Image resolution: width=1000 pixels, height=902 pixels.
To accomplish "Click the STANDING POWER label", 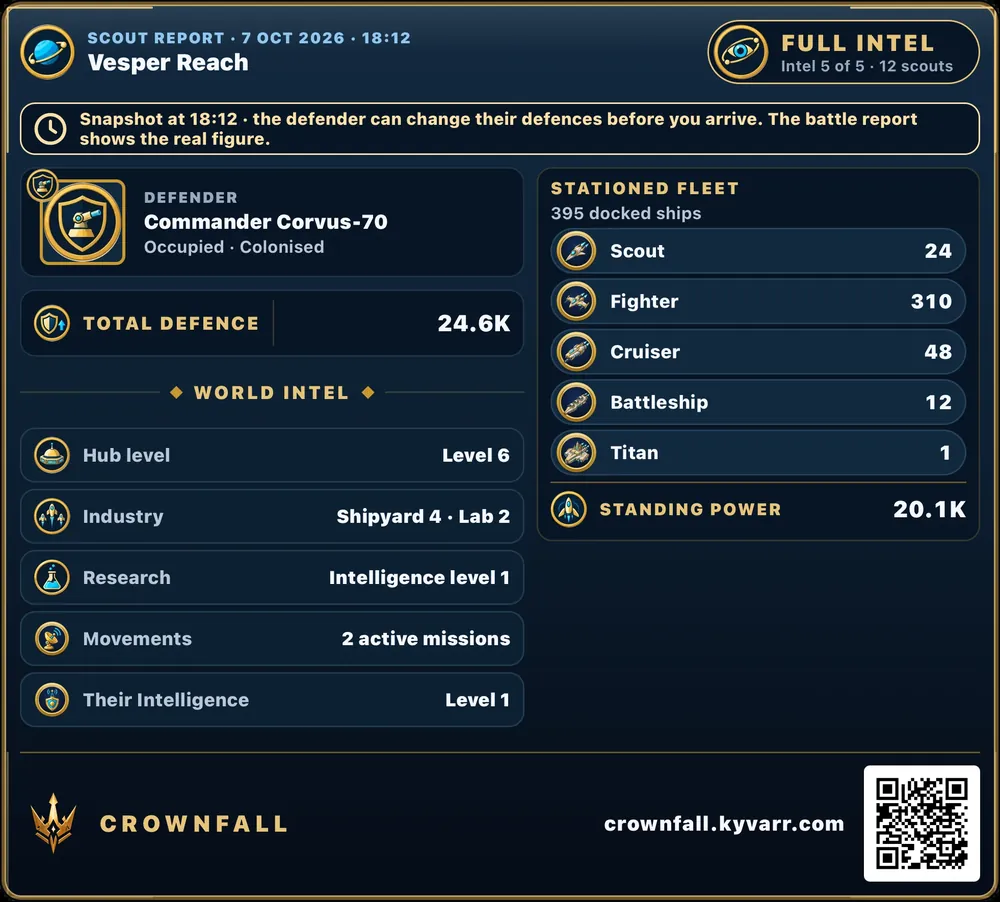I will point(690,509).
